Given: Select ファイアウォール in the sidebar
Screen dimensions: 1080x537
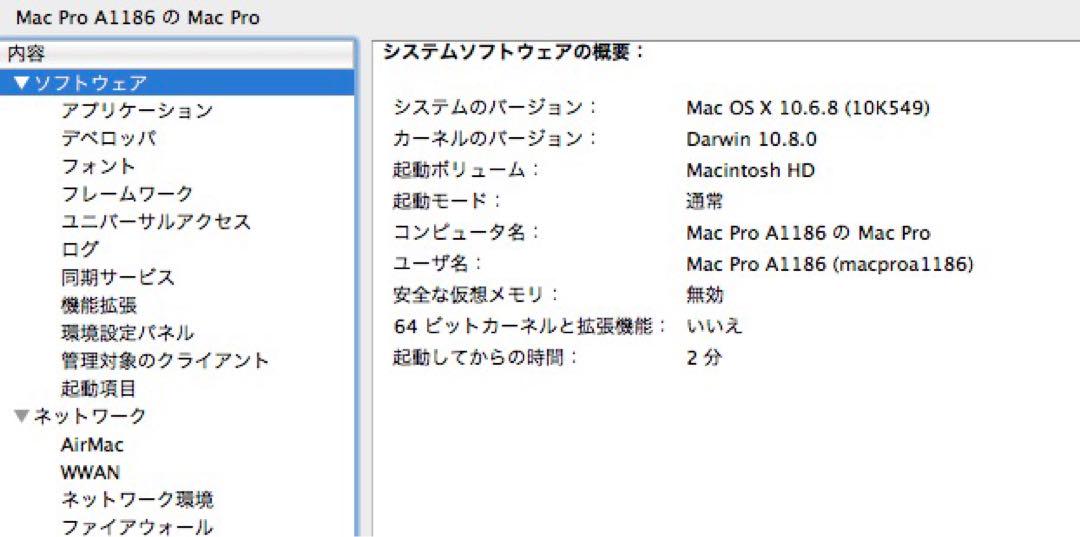Looking at the screenshot, I should point(136,527).
